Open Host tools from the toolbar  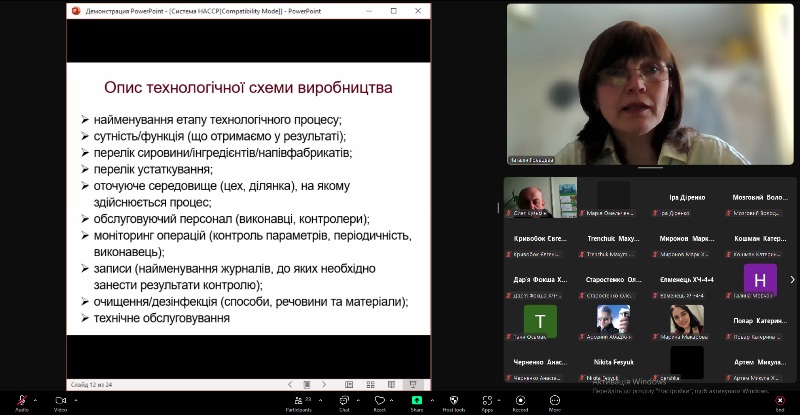tap(454, 401)
